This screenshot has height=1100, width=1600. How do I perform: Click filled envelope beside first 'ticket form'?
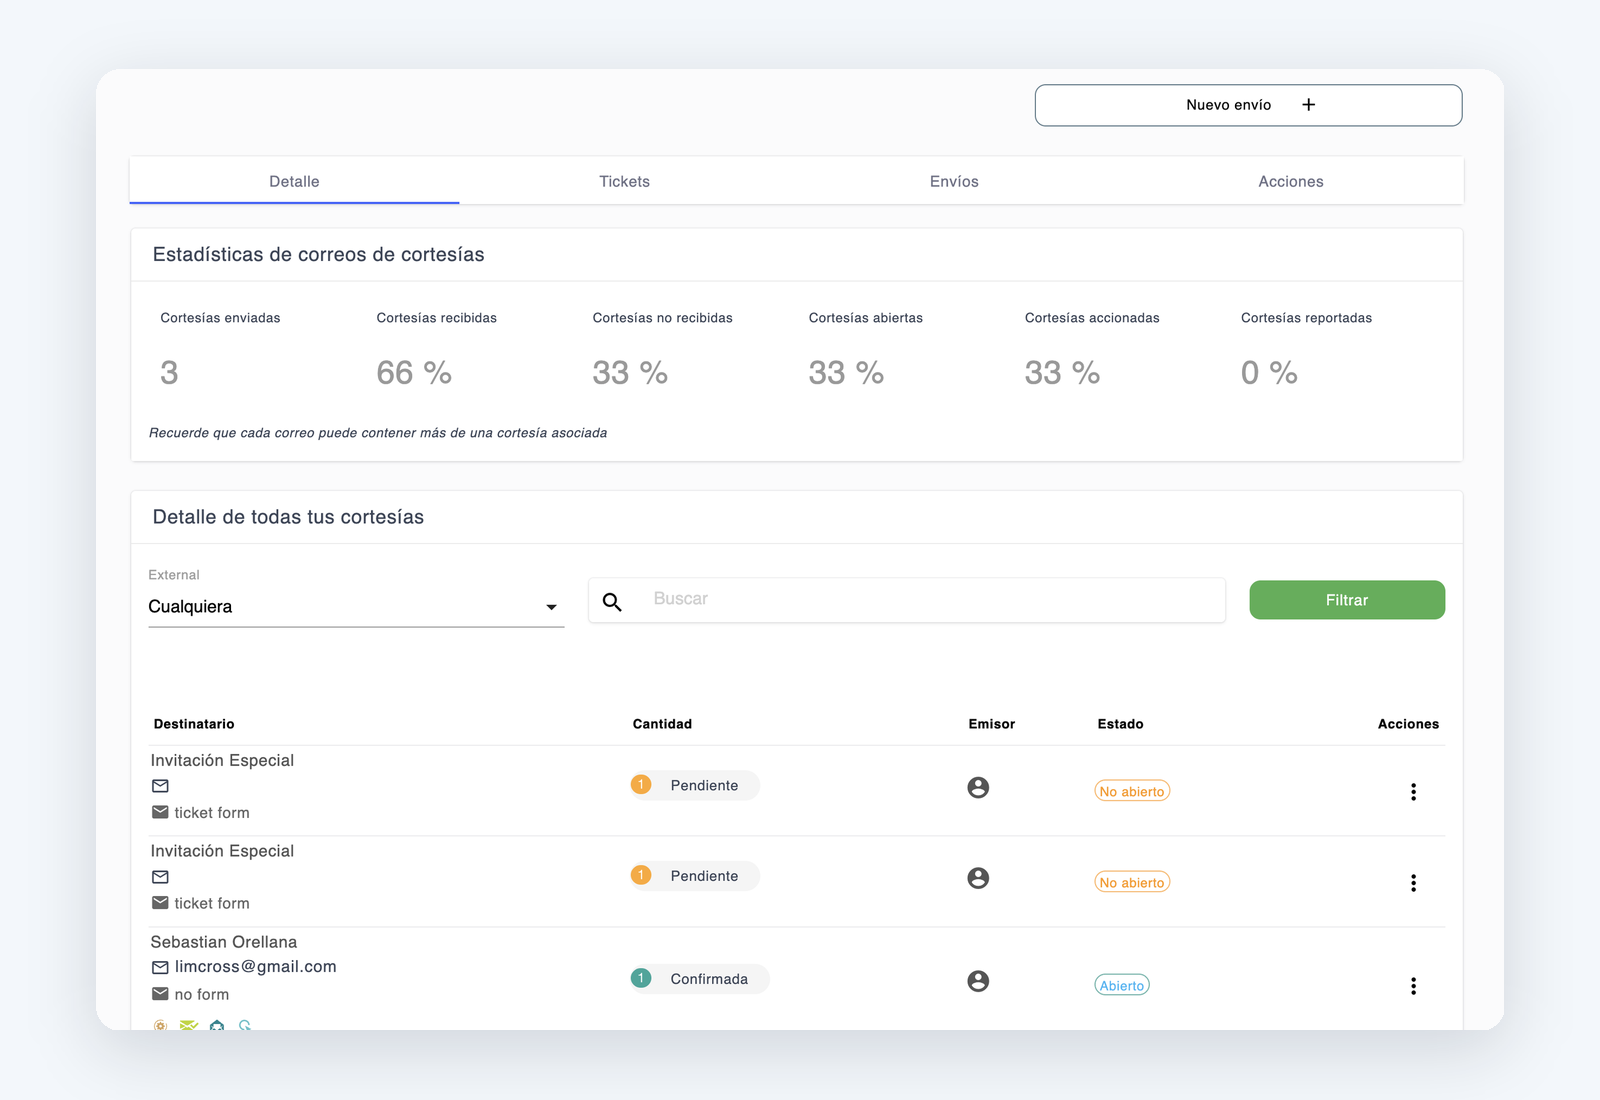pyautogui.click(x=160, y=812)
